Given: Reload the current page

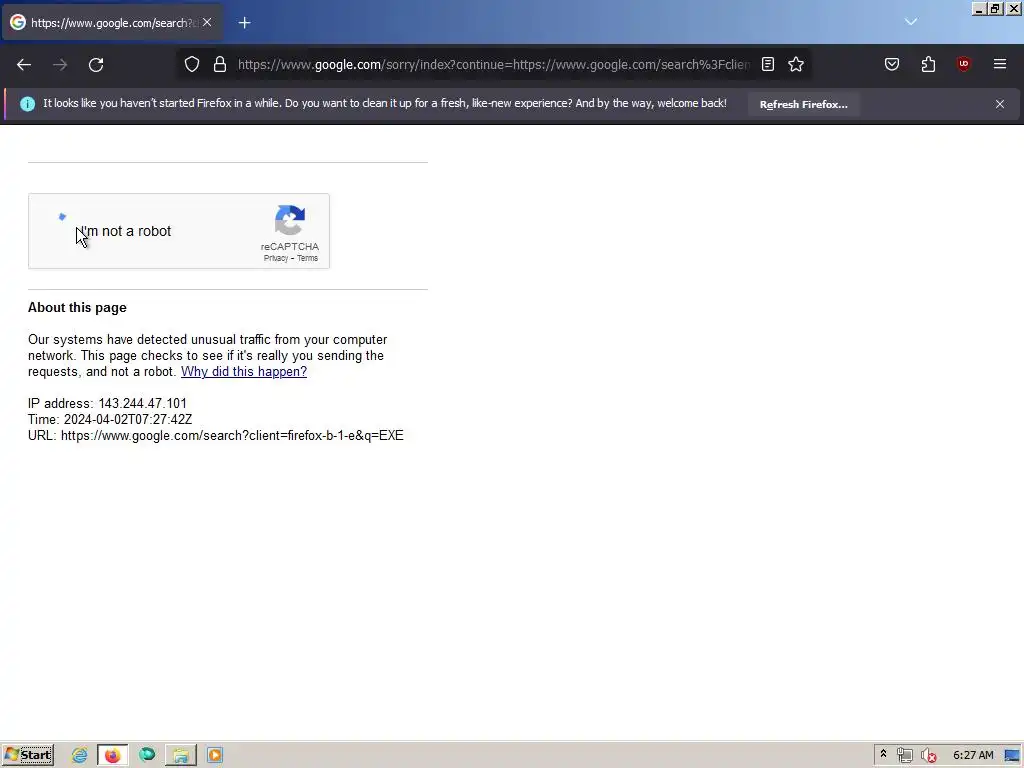Looking at the screenshot, I should pos(96,65).
